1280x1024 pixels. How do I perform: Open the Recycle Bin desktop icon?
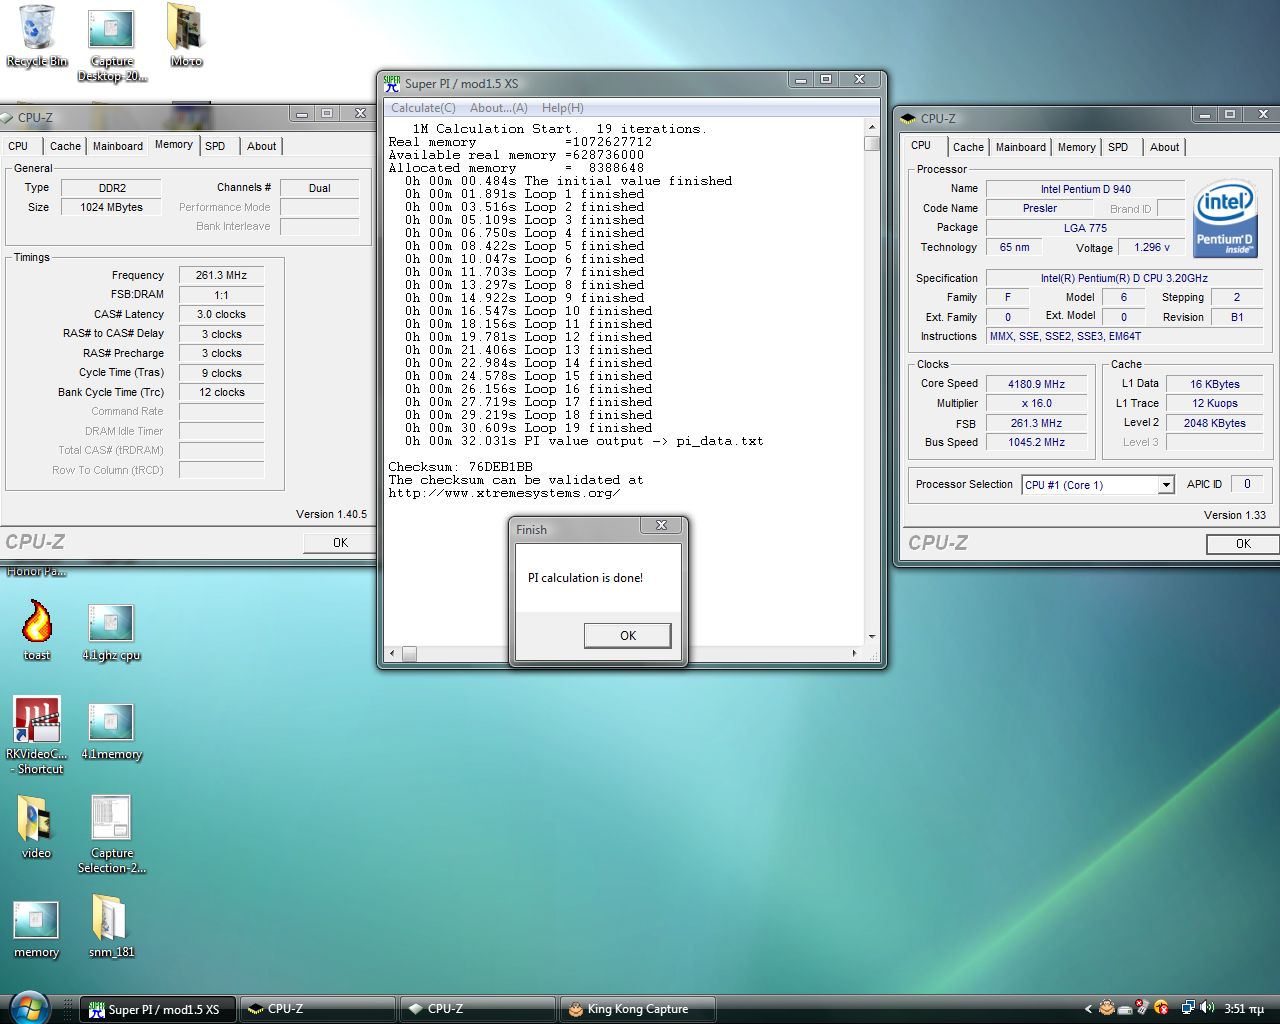(37, 35)
